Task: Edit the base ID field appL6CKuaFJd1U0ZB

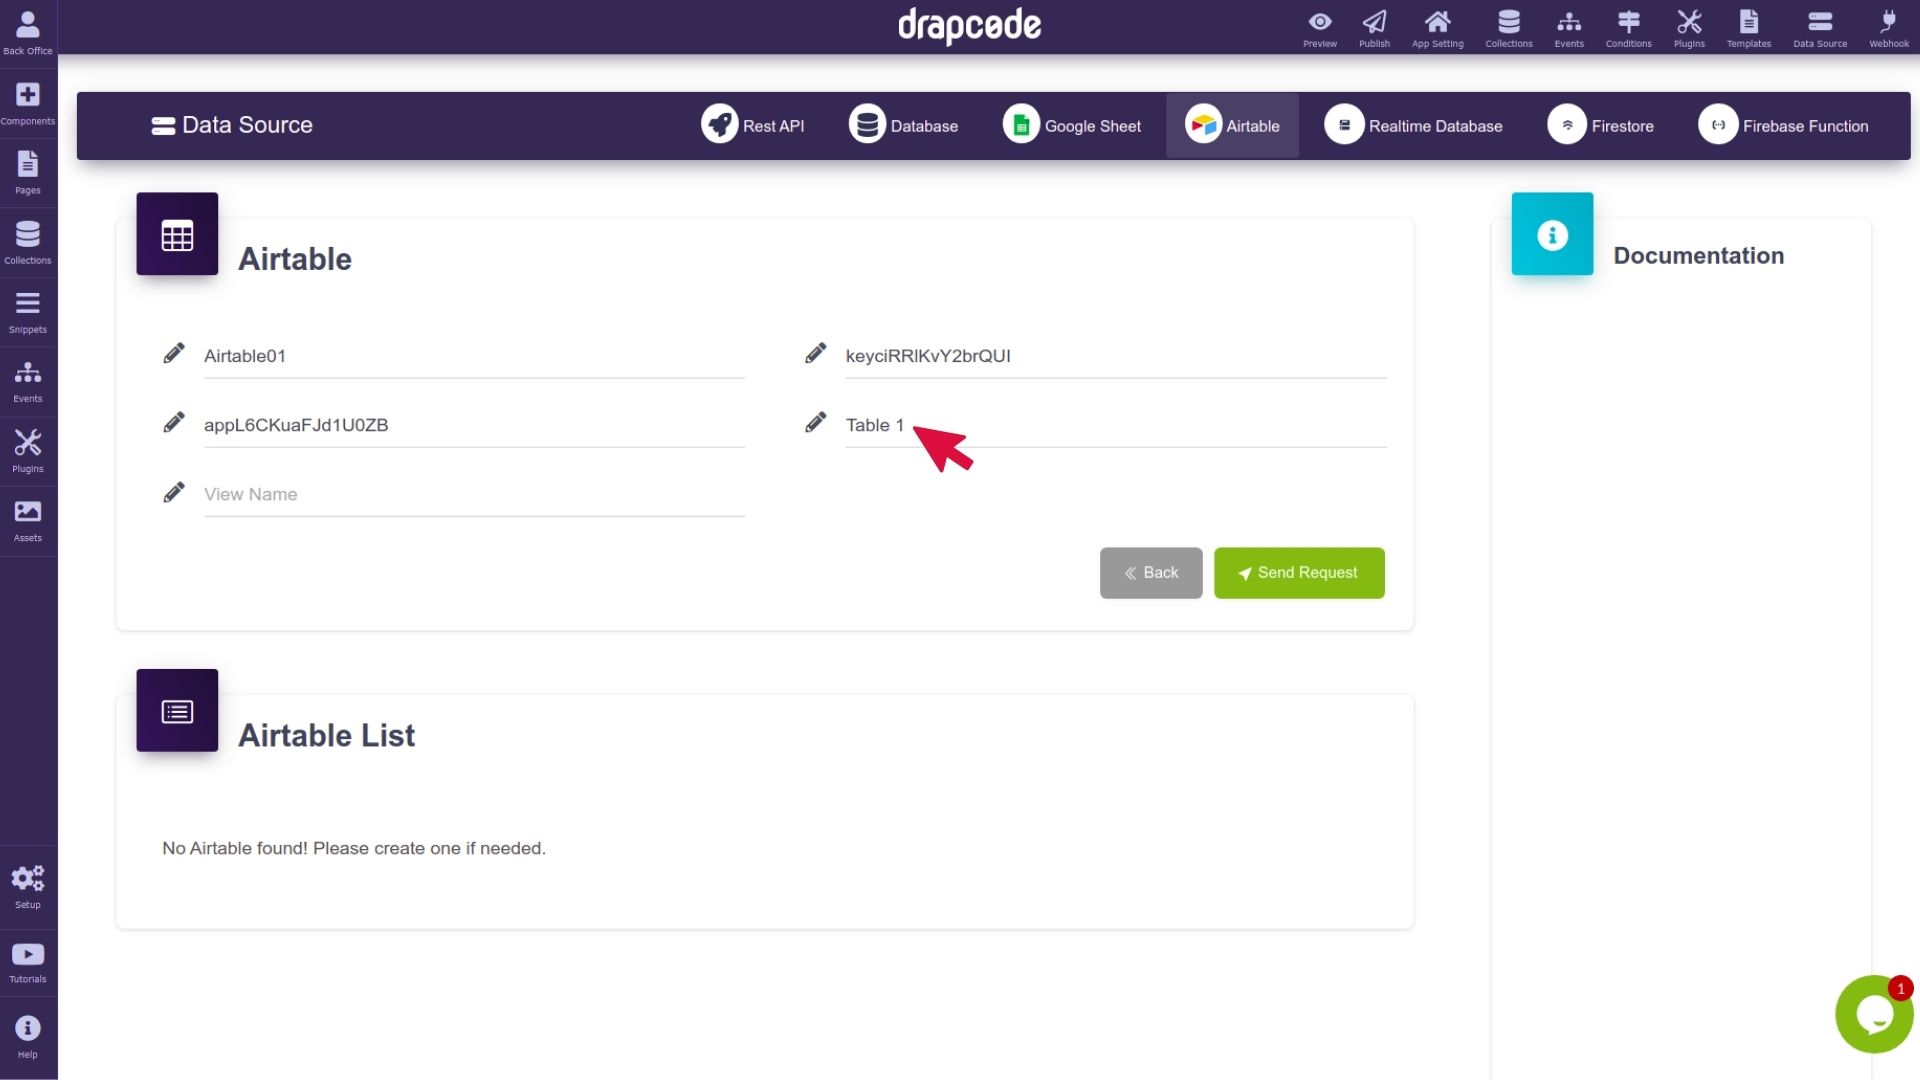Action: click(x=474, y=425)
